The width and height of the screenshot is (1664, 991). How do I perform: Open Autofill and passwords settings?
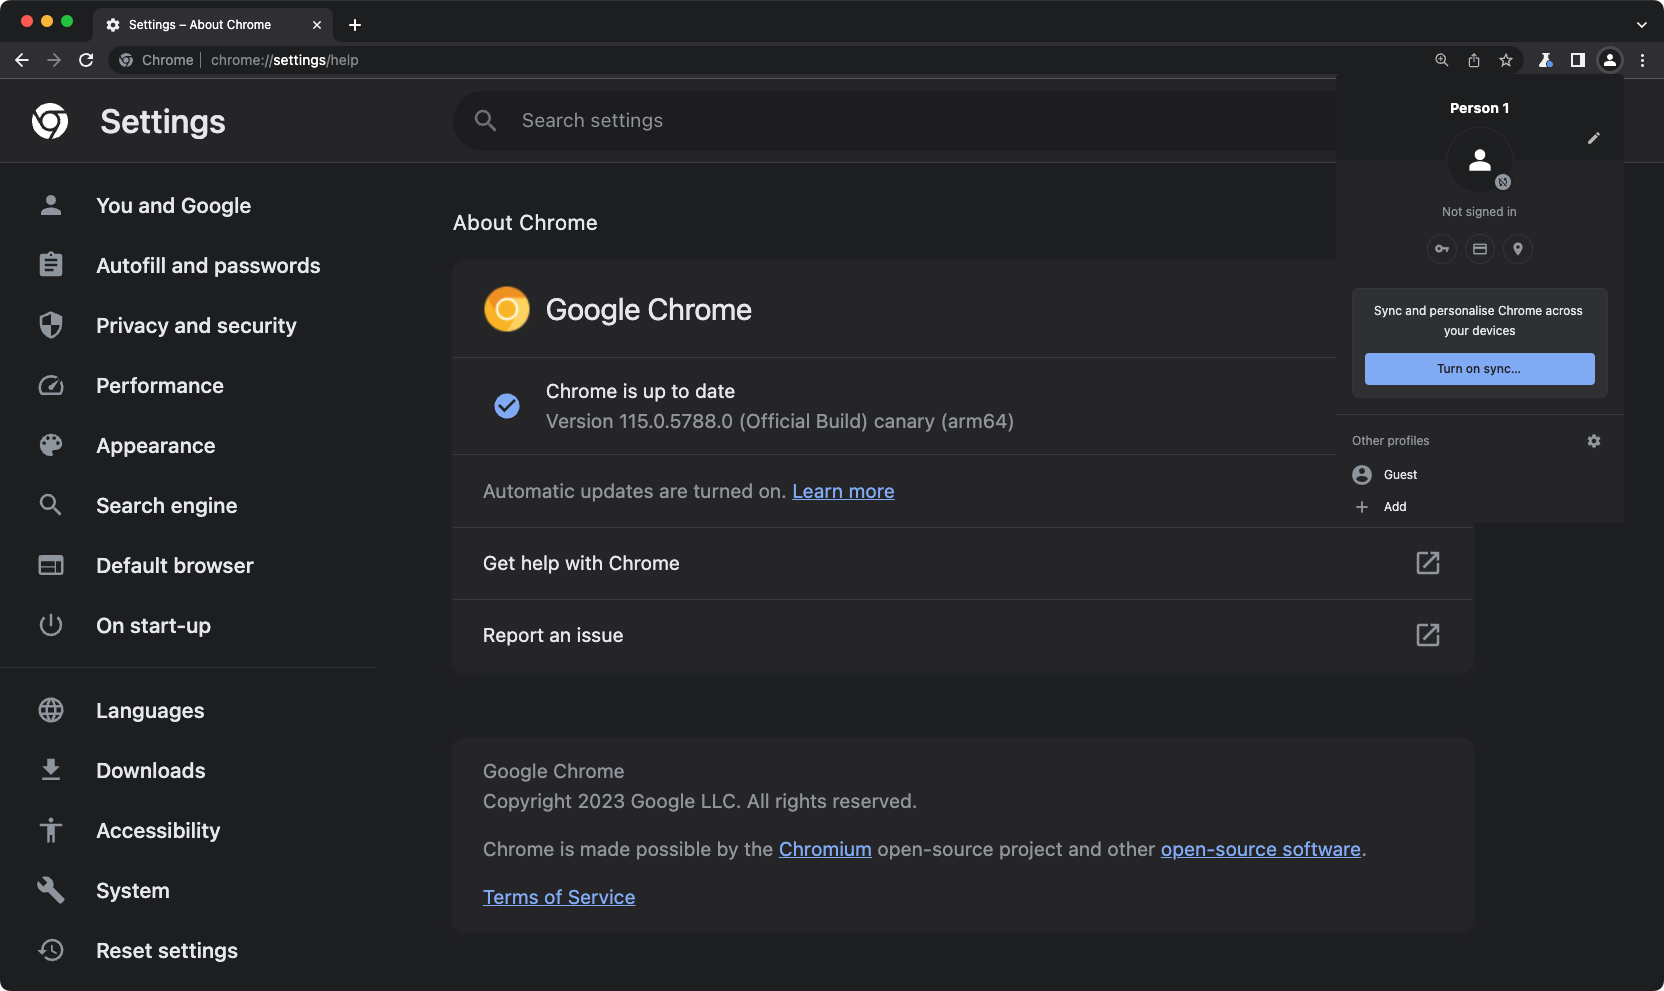(208, 266)
